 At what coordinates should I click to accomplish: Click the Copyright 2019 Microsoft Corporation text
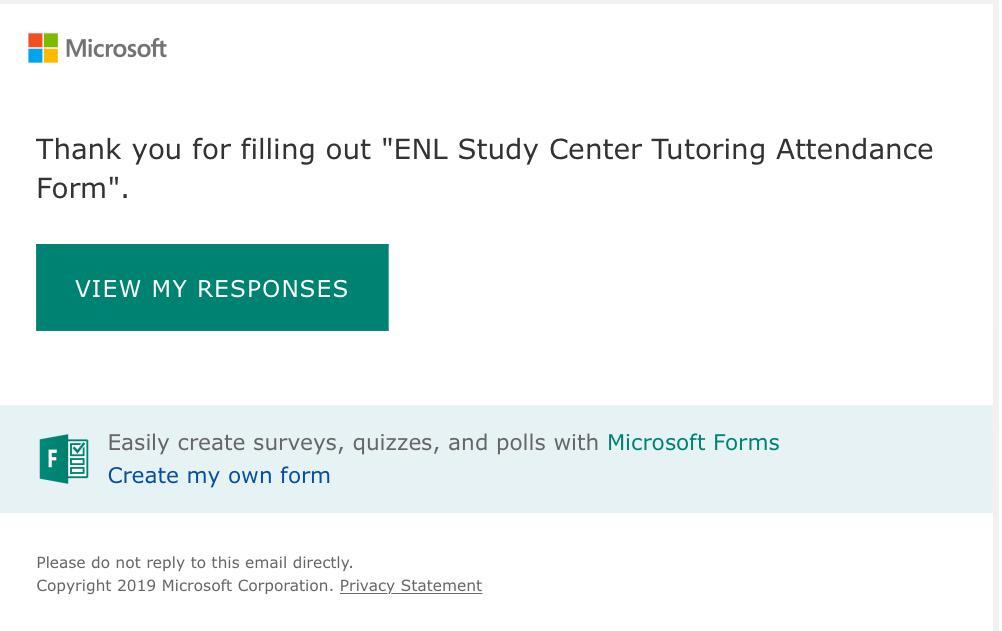[x=184, y=586]
